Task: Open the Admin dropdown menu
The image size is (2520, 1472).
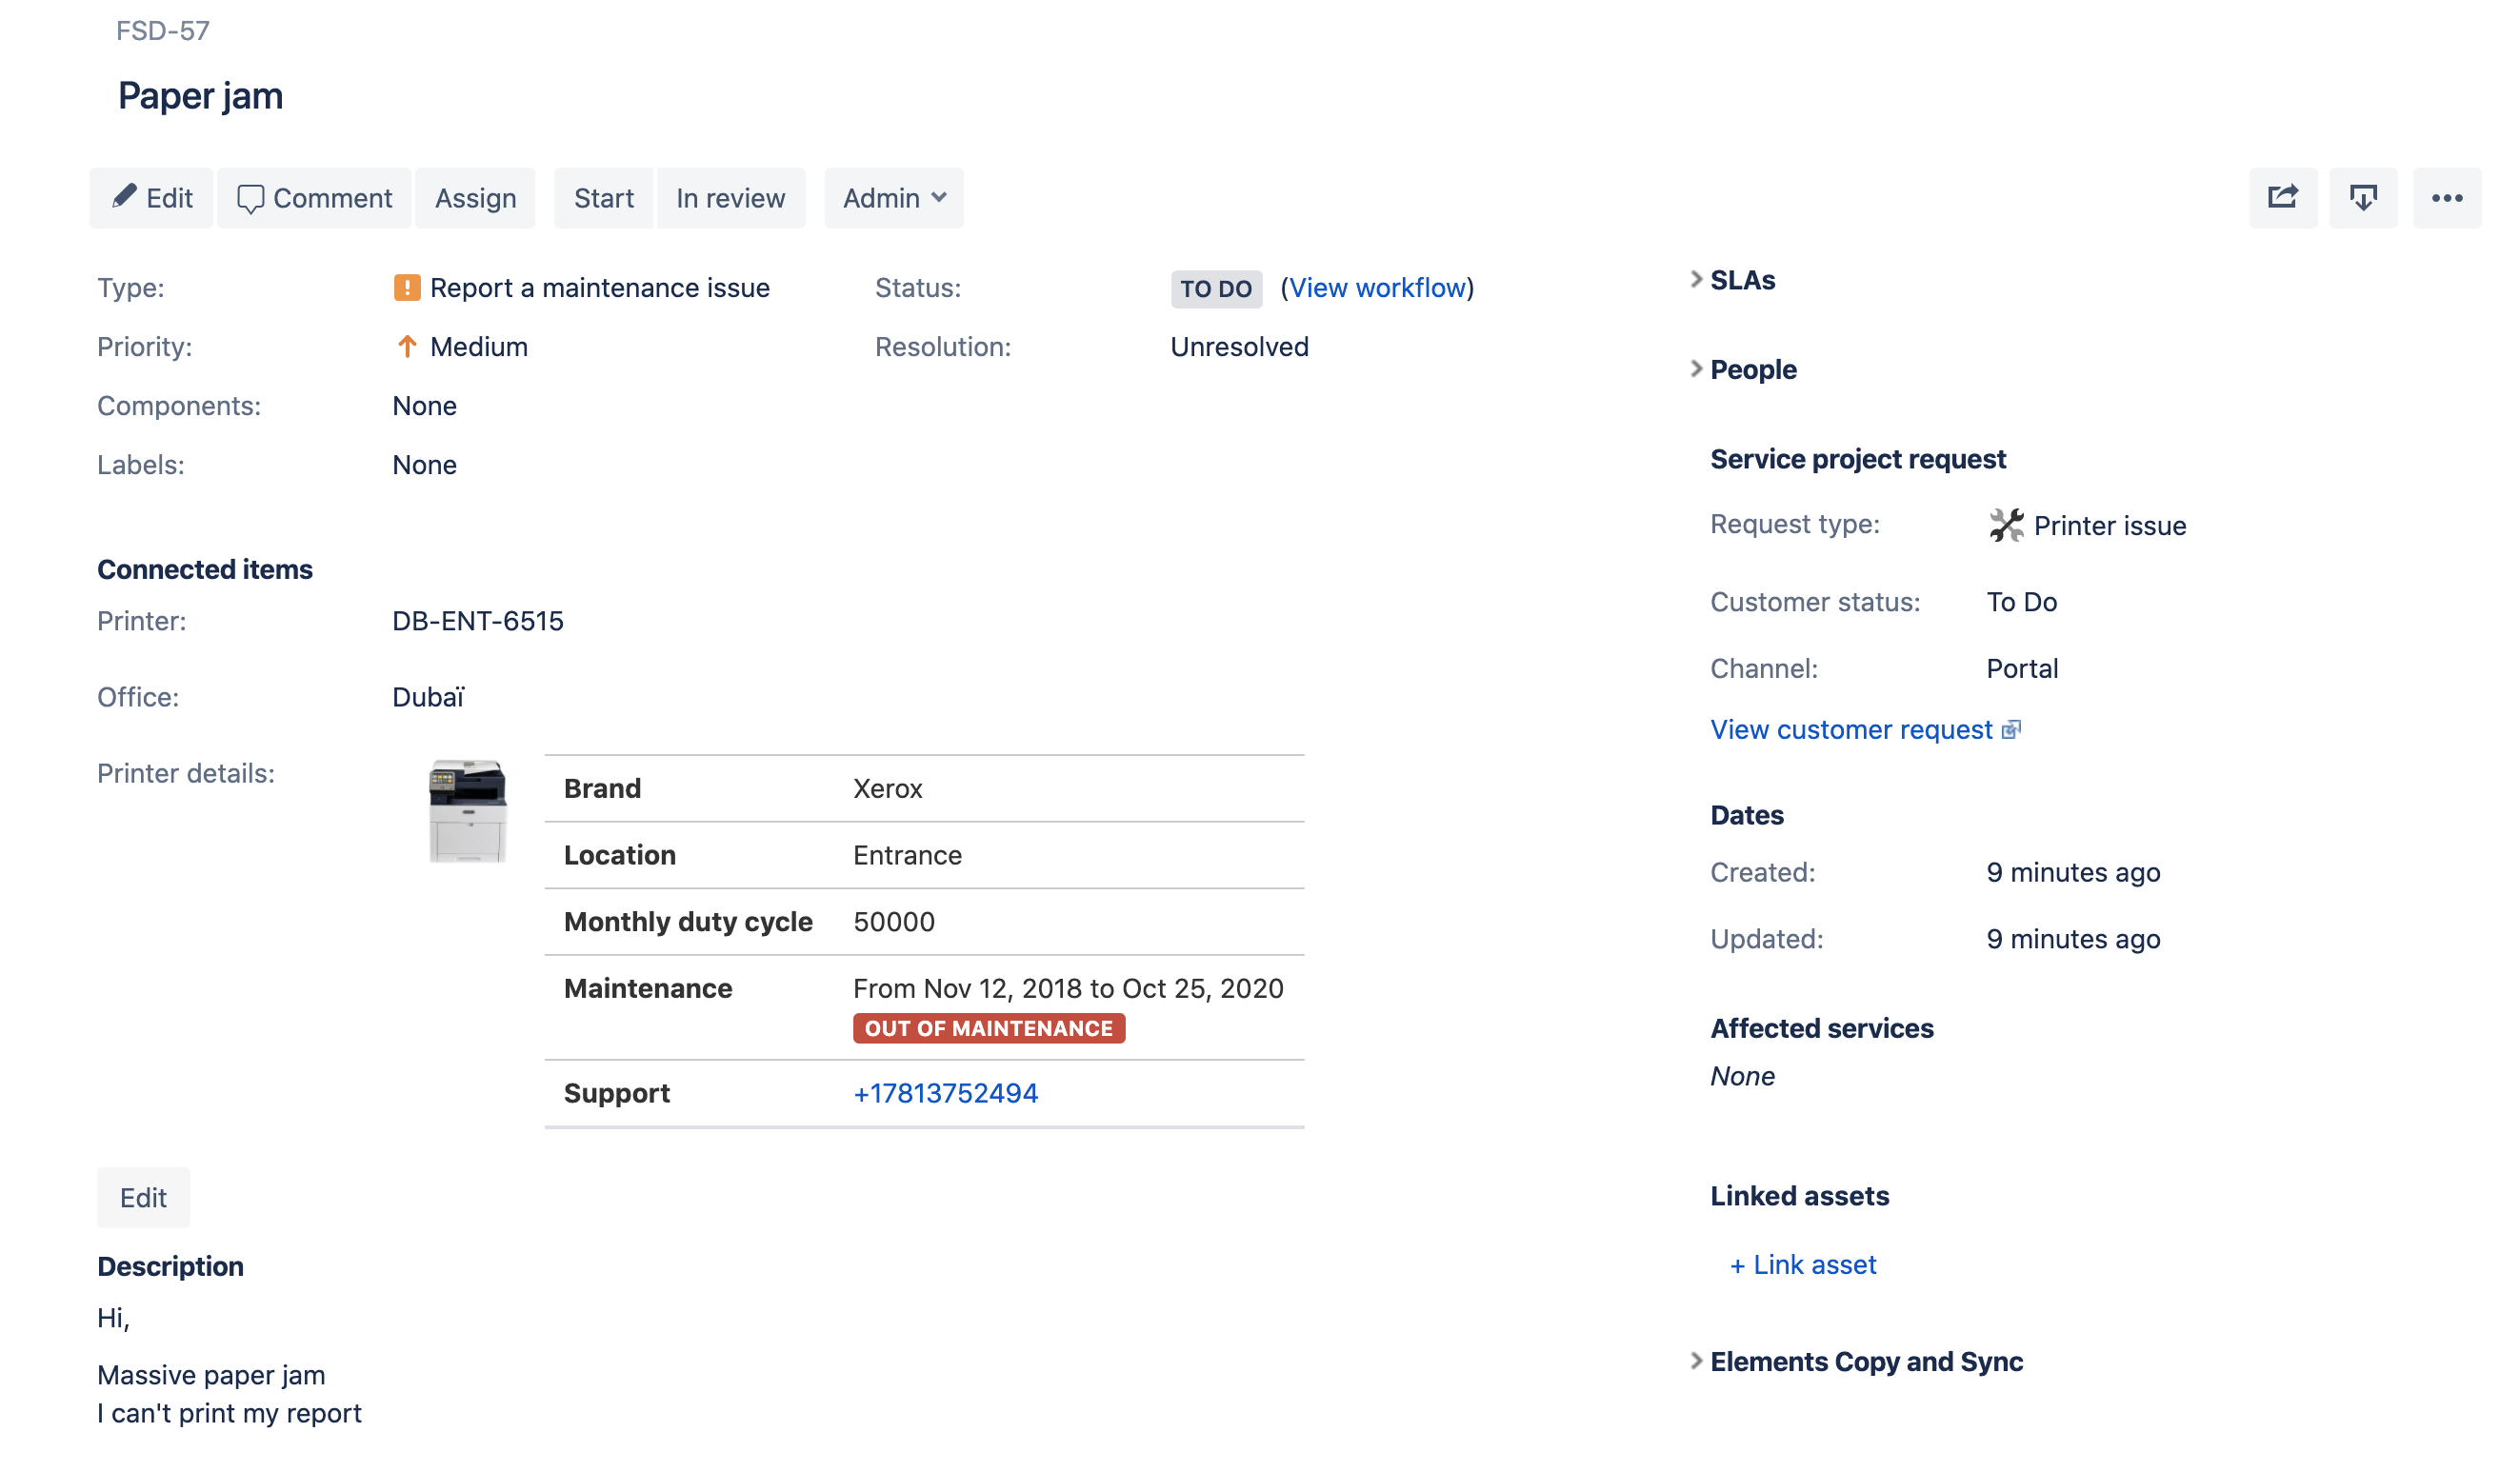Action: coord(893,198)
